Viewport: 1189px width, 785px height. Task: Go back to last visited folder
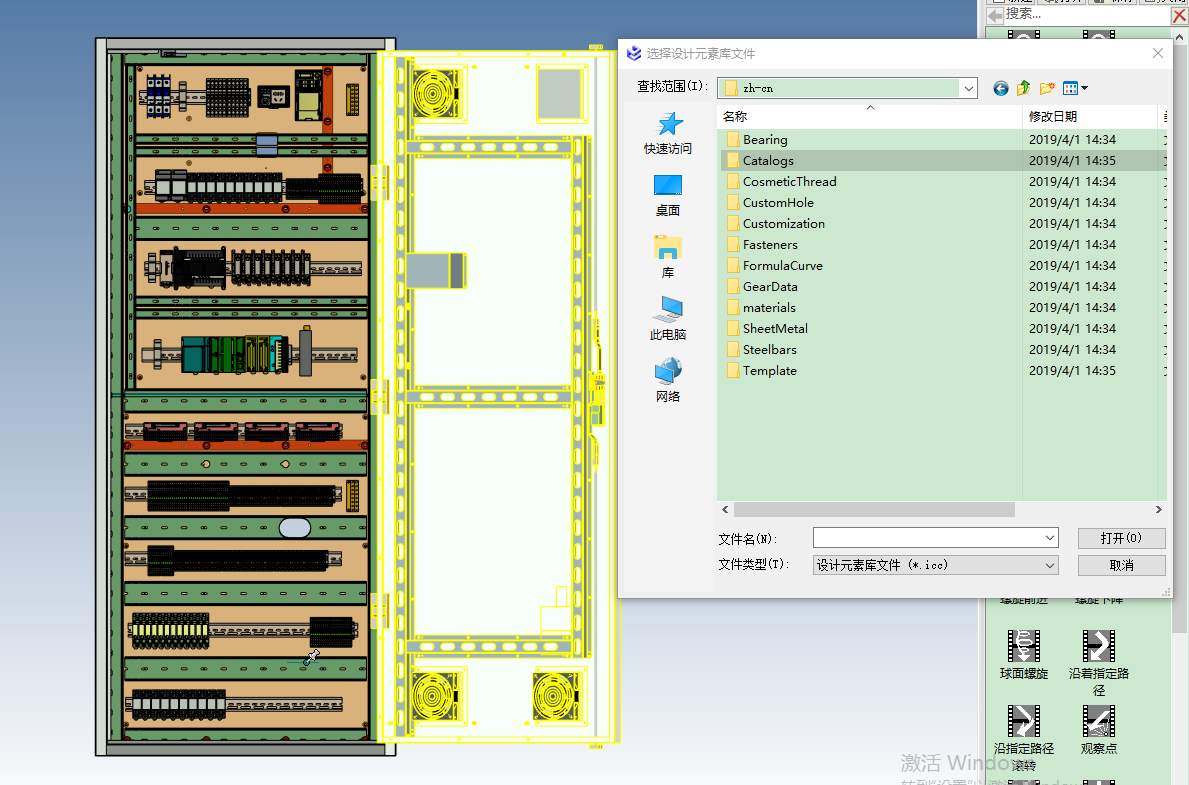(1000, 88)
